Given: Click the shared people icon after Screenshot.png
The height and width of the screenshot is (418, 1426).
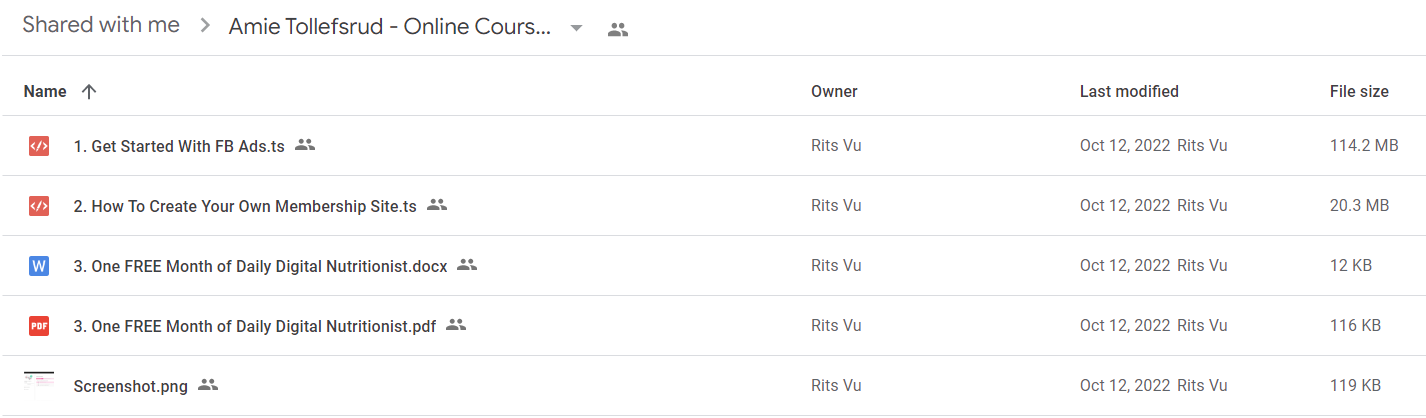Looking at the screenshot, I should [x=208, y=385].
